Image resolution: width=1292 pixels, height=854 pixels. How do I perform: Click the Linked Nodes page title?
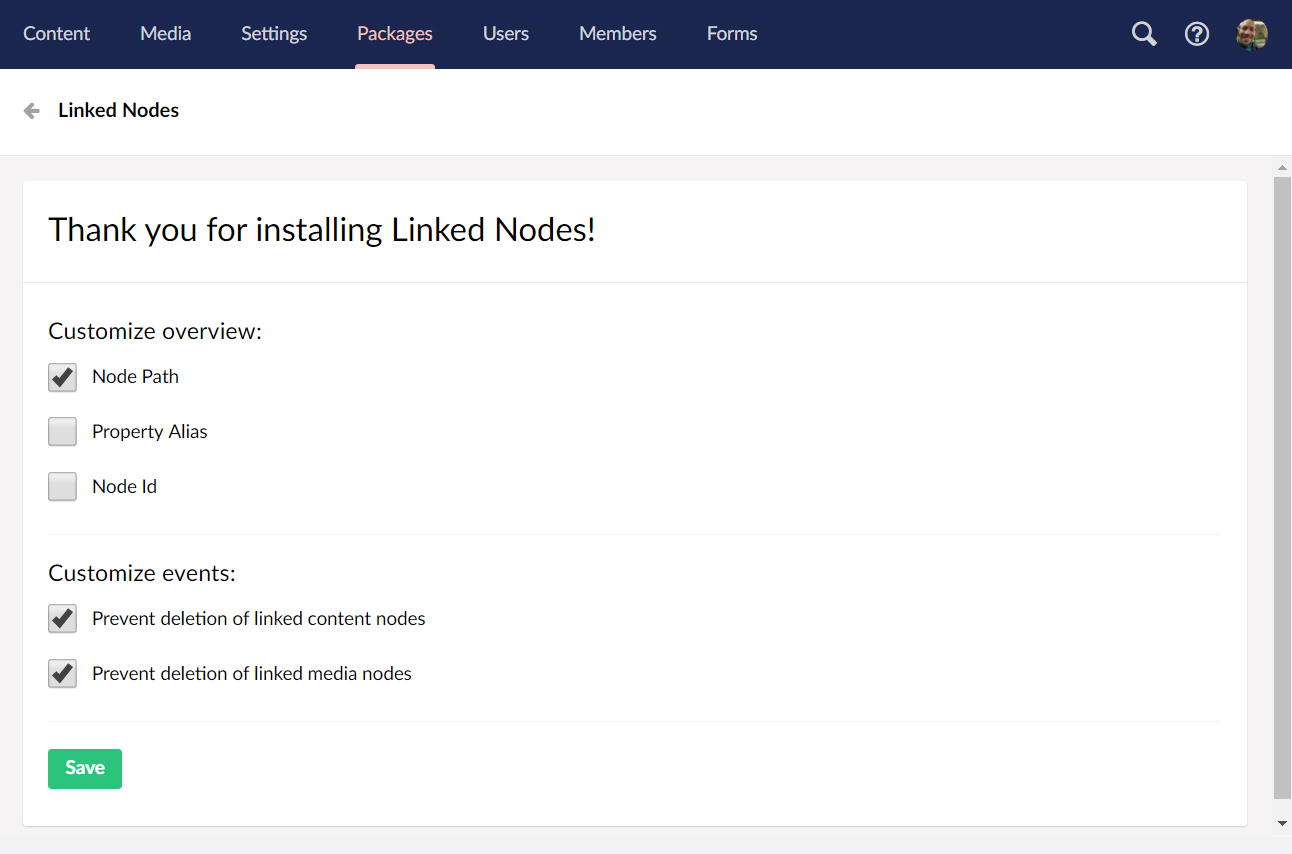(x=118, y=111)
